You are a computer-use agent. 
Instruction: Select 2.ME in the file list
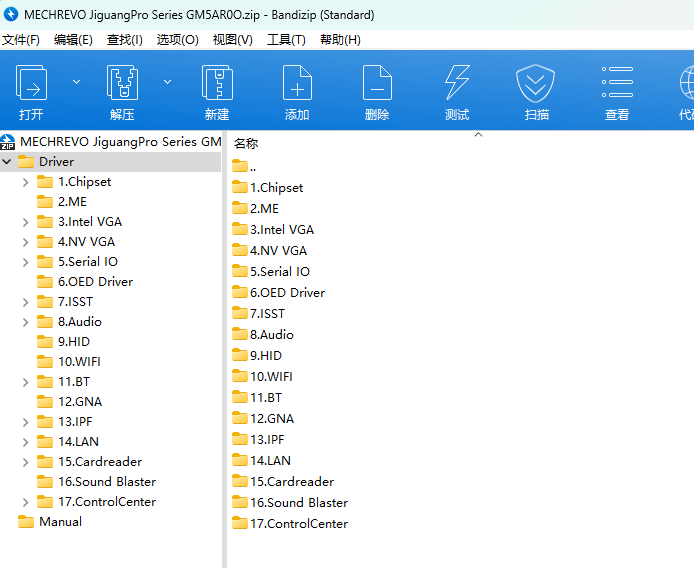(x=255, y=209)
